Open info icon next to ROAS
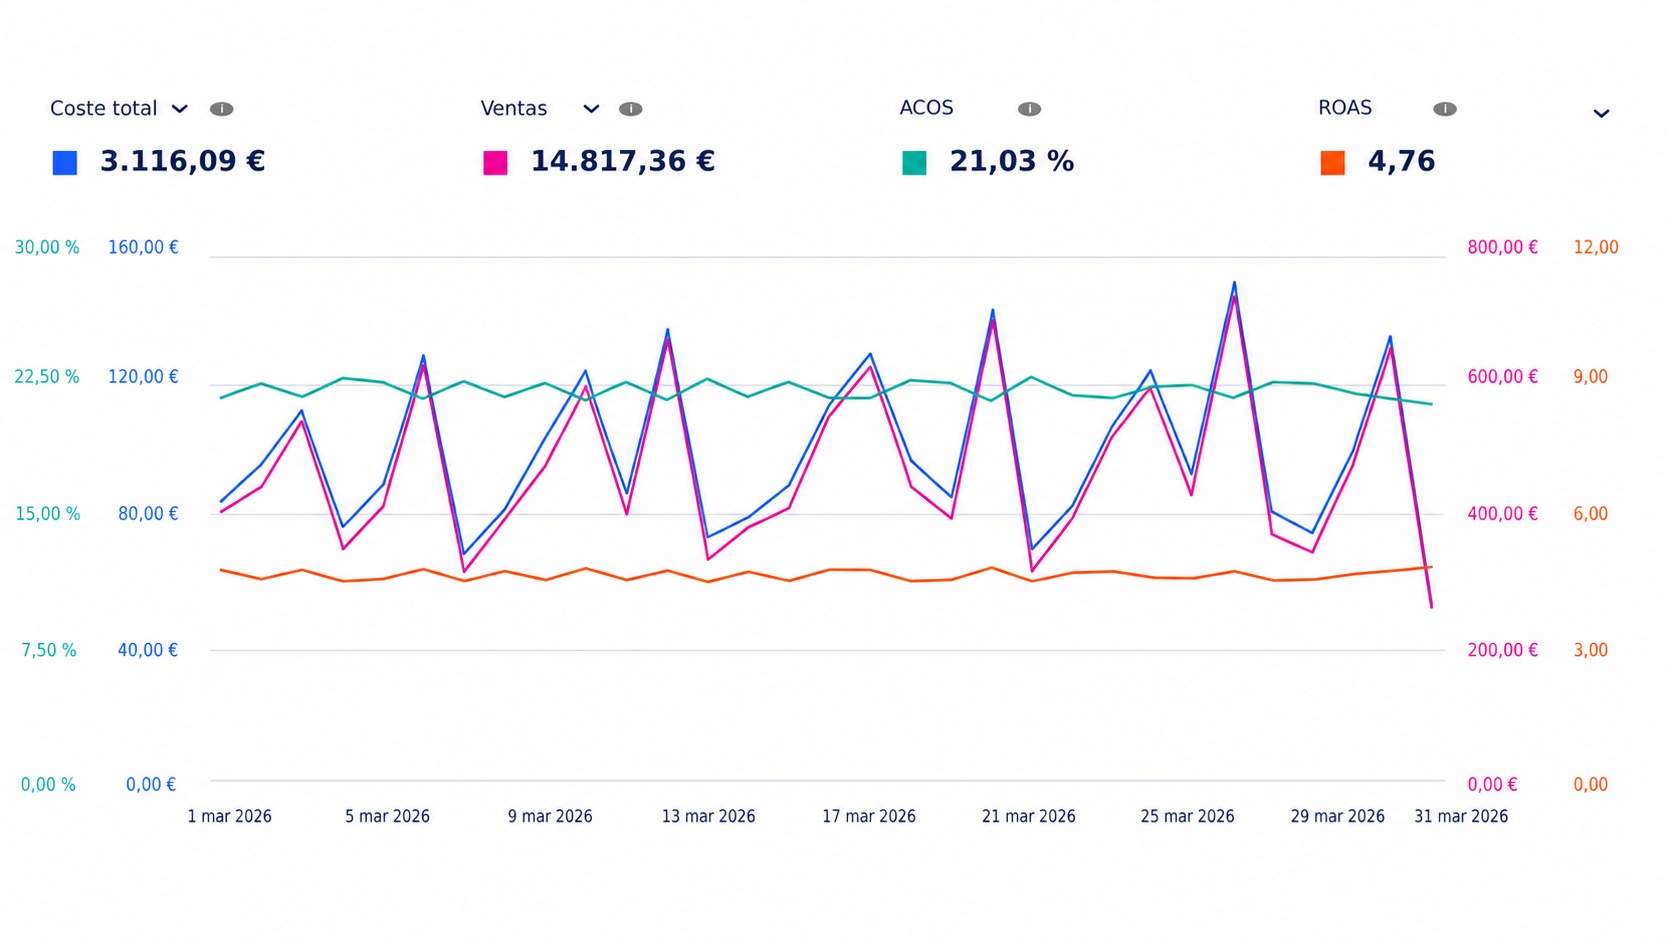 pyautogui.click(x=1444, y=109)
